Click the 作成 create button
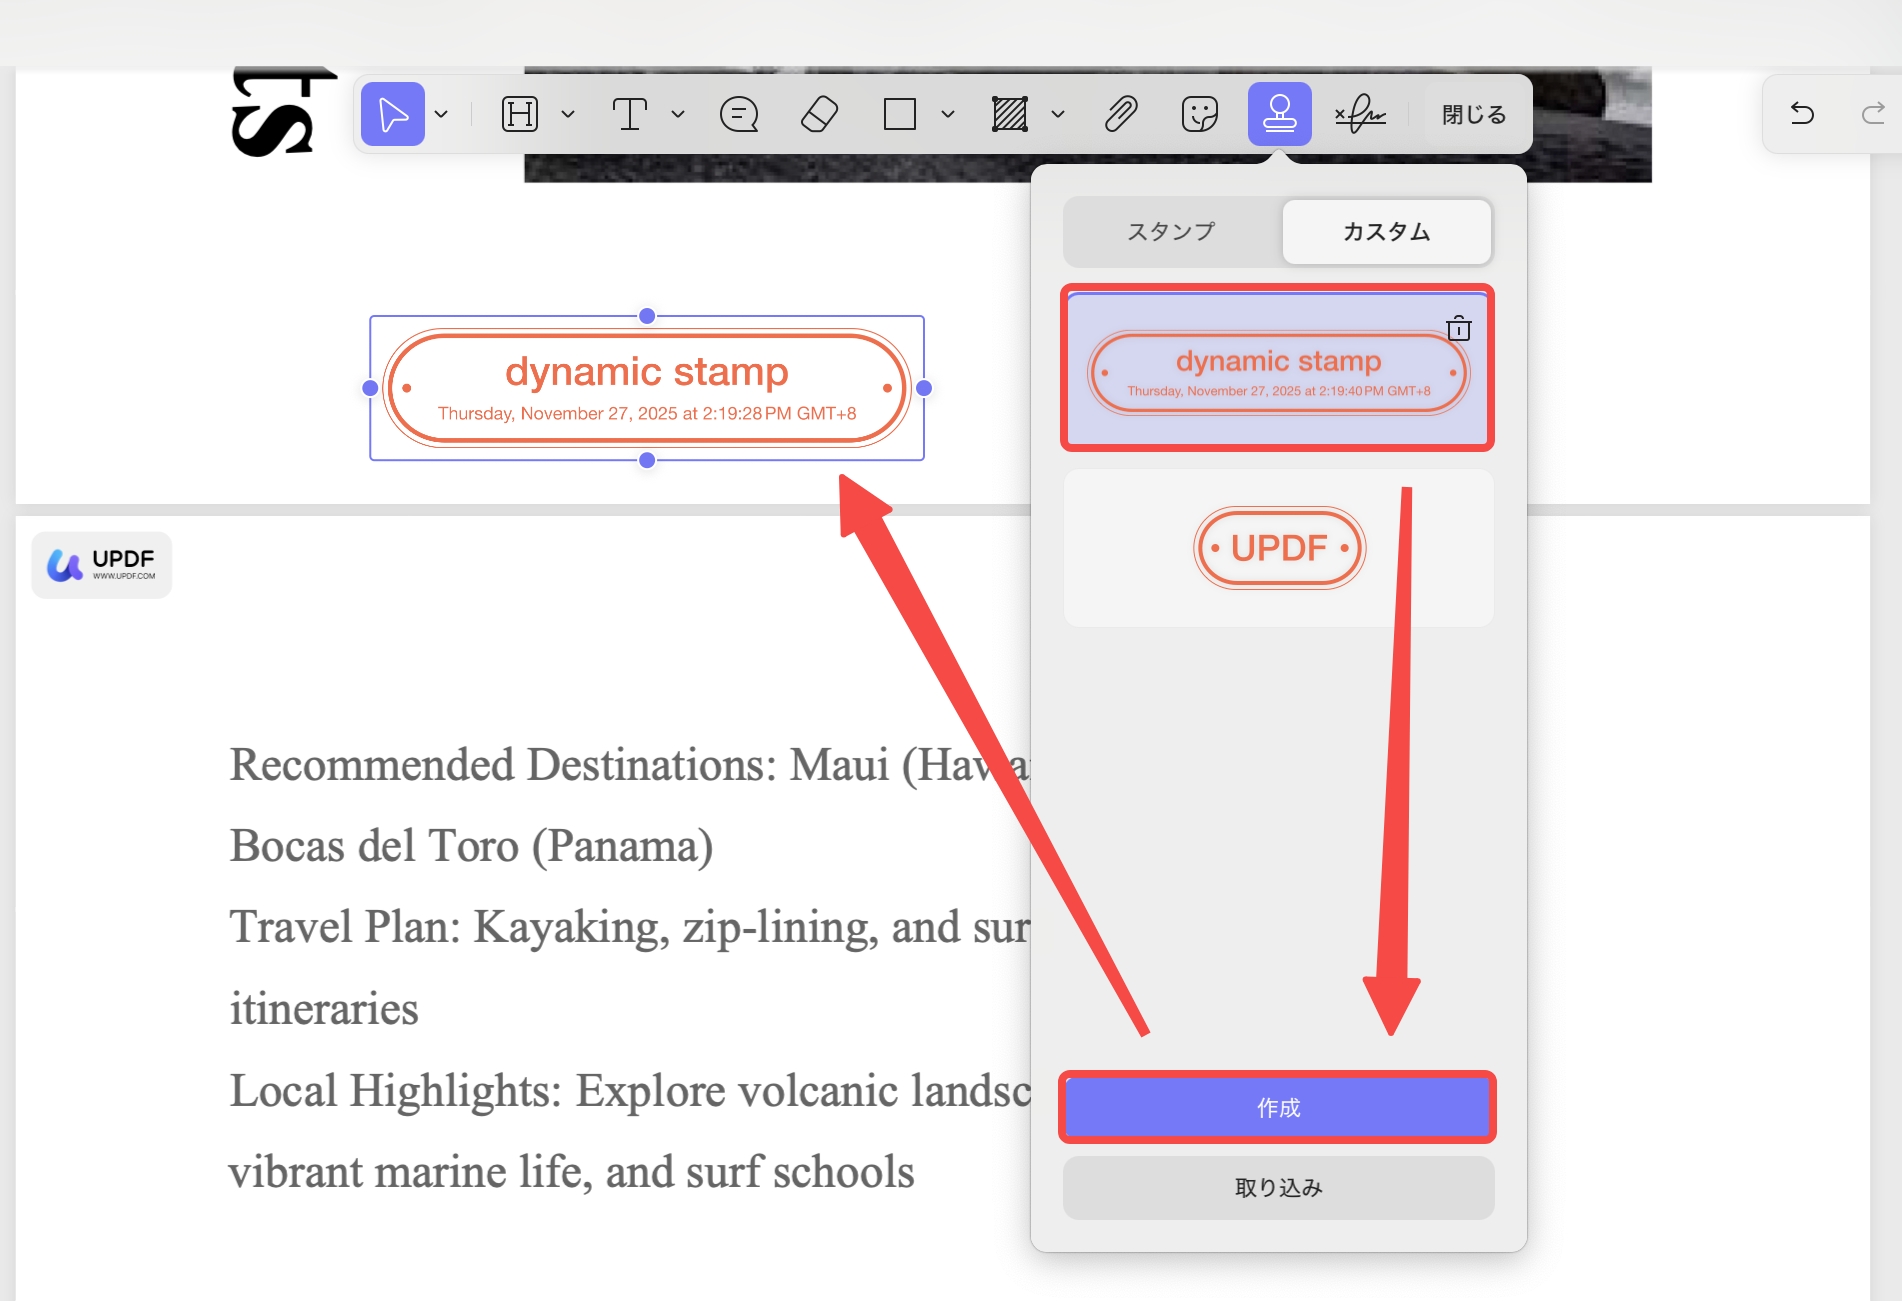 [1278, 1107]
